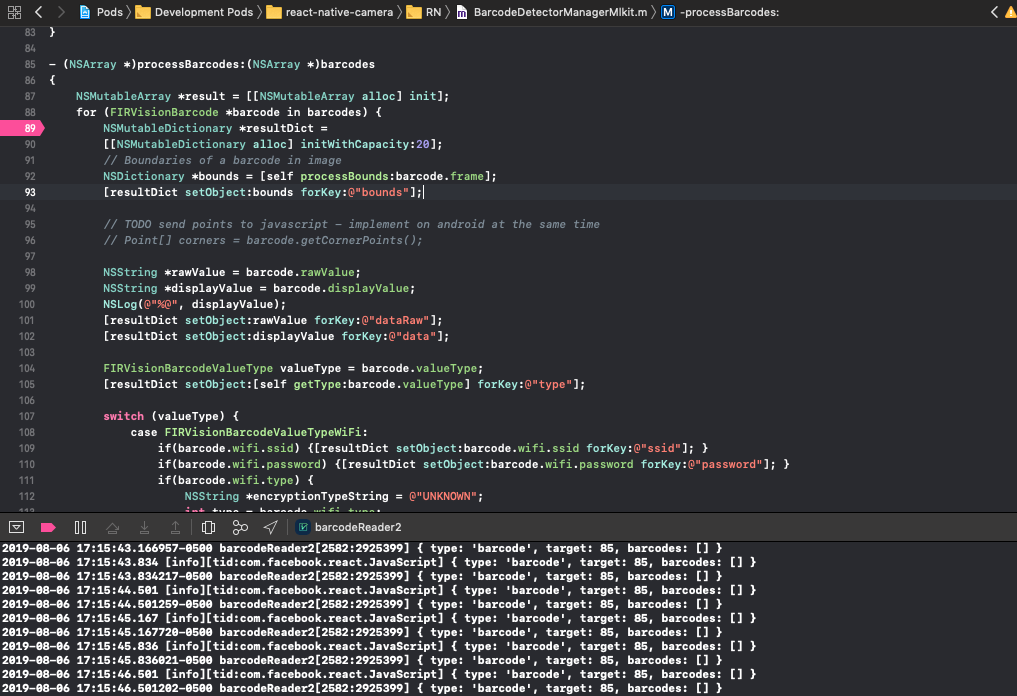Screen dimensions: 1017x696
Task: Click the warning triangle in the top right
Action: (1009, 12)
